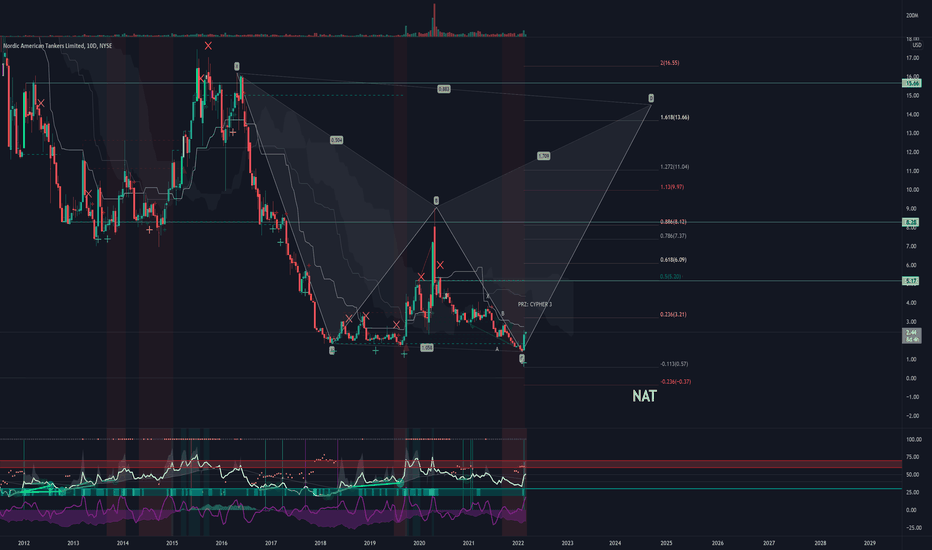Click the 2023 label on time axis

[x=568, y=543]
